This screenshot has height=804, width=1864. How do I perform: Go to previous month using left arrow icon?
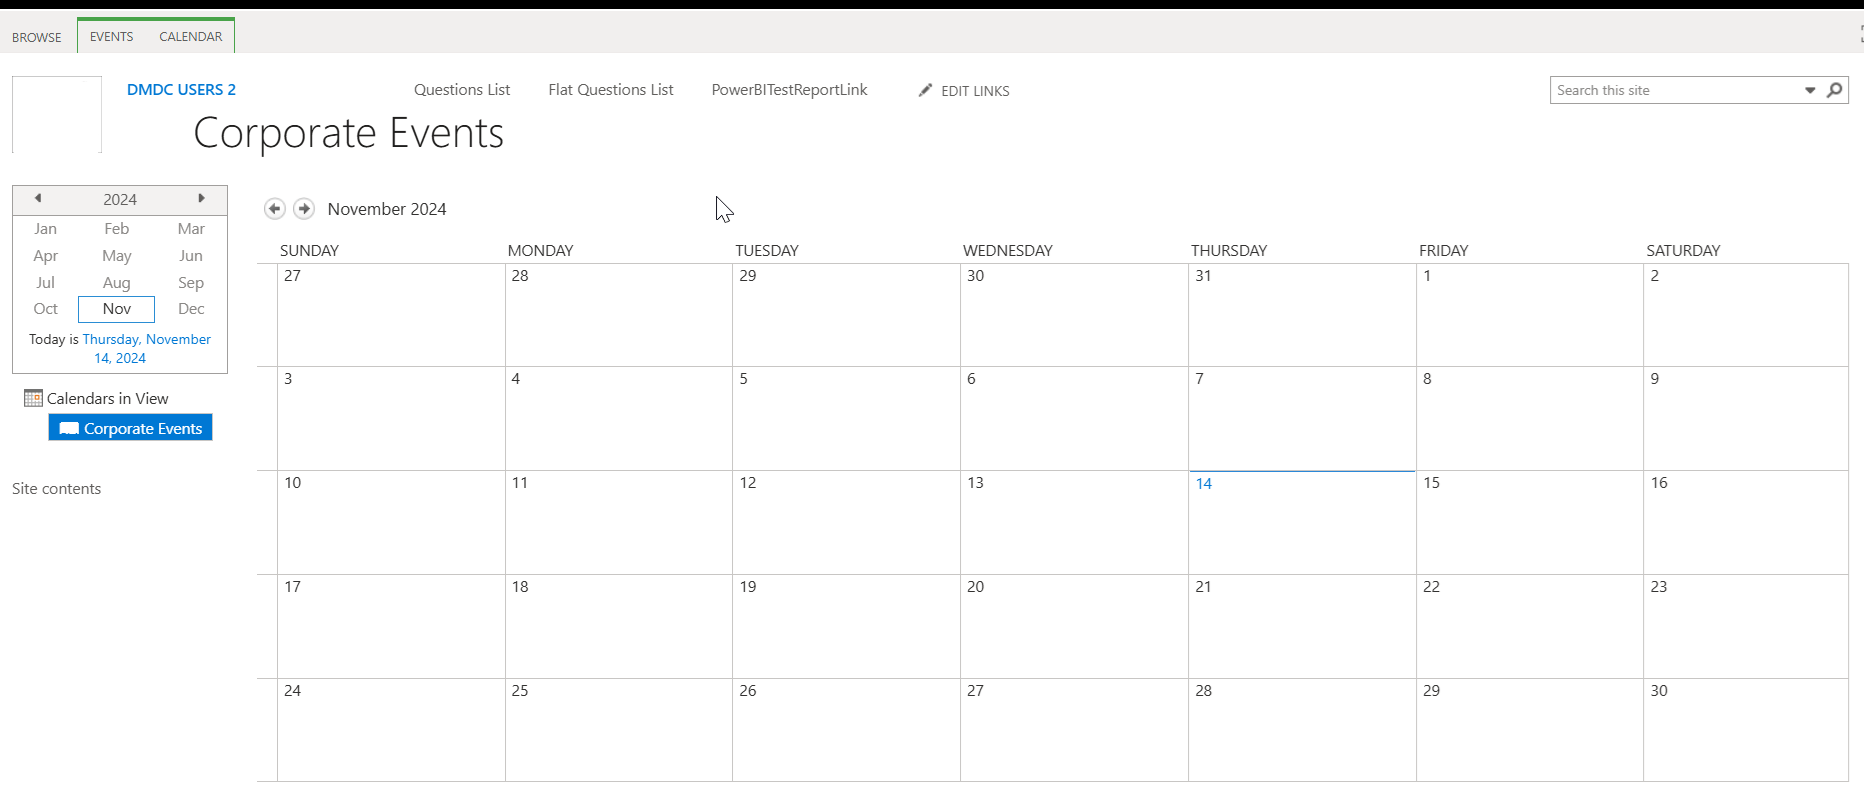(x=274, y=209)
